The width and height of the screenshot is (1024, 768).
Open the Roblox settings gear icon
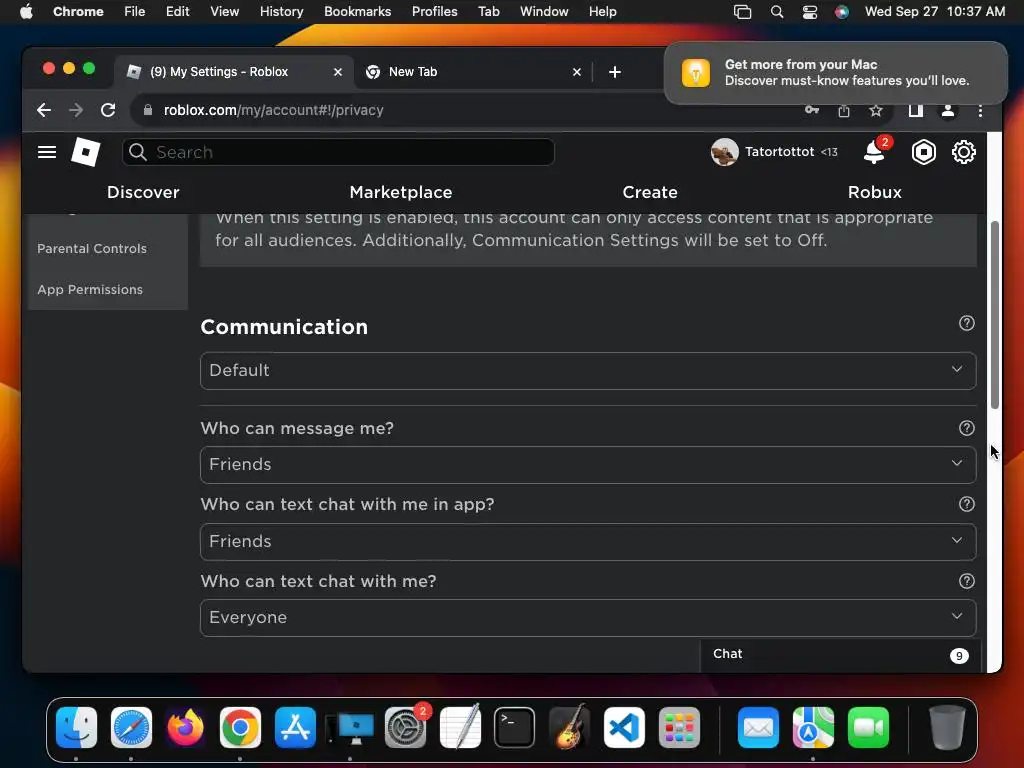pyautogui.click(x=963, y=152)
